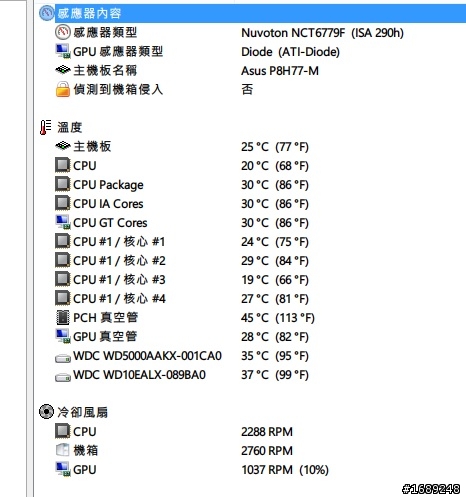Select the GPU 真空管 label

105,337
